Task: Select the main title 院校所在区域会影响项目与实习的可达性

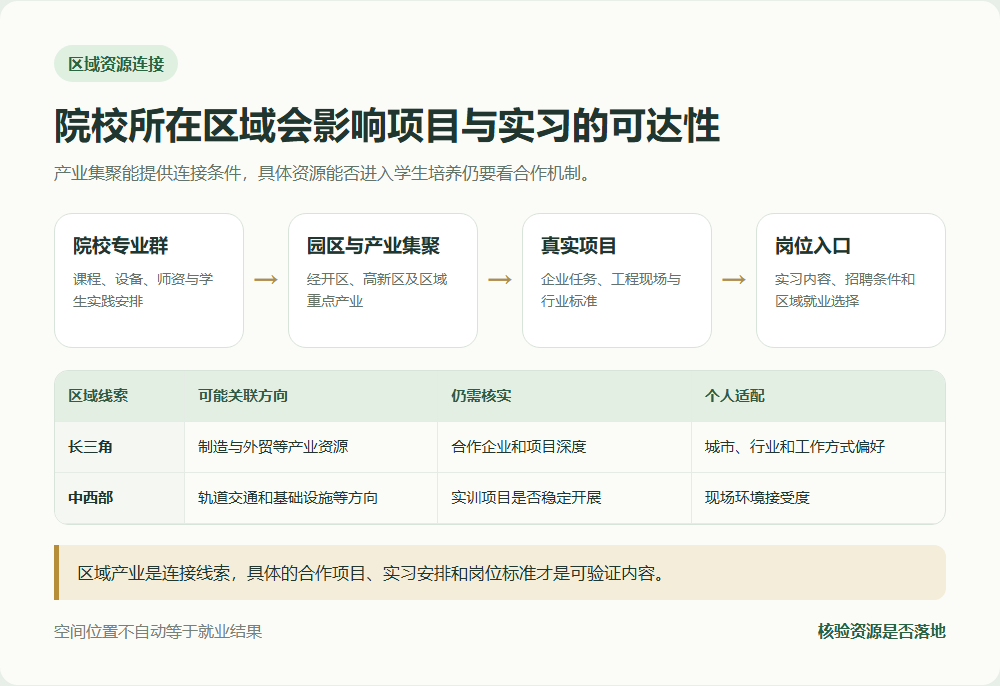Action: (x=387, y=126)
